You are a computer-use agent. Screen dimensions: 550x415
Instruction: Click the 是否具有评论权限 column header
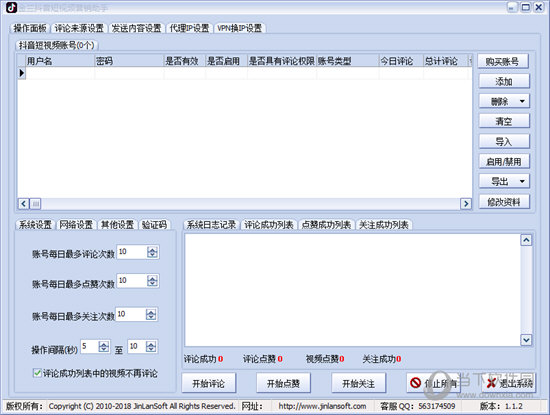tap(282, 61)
